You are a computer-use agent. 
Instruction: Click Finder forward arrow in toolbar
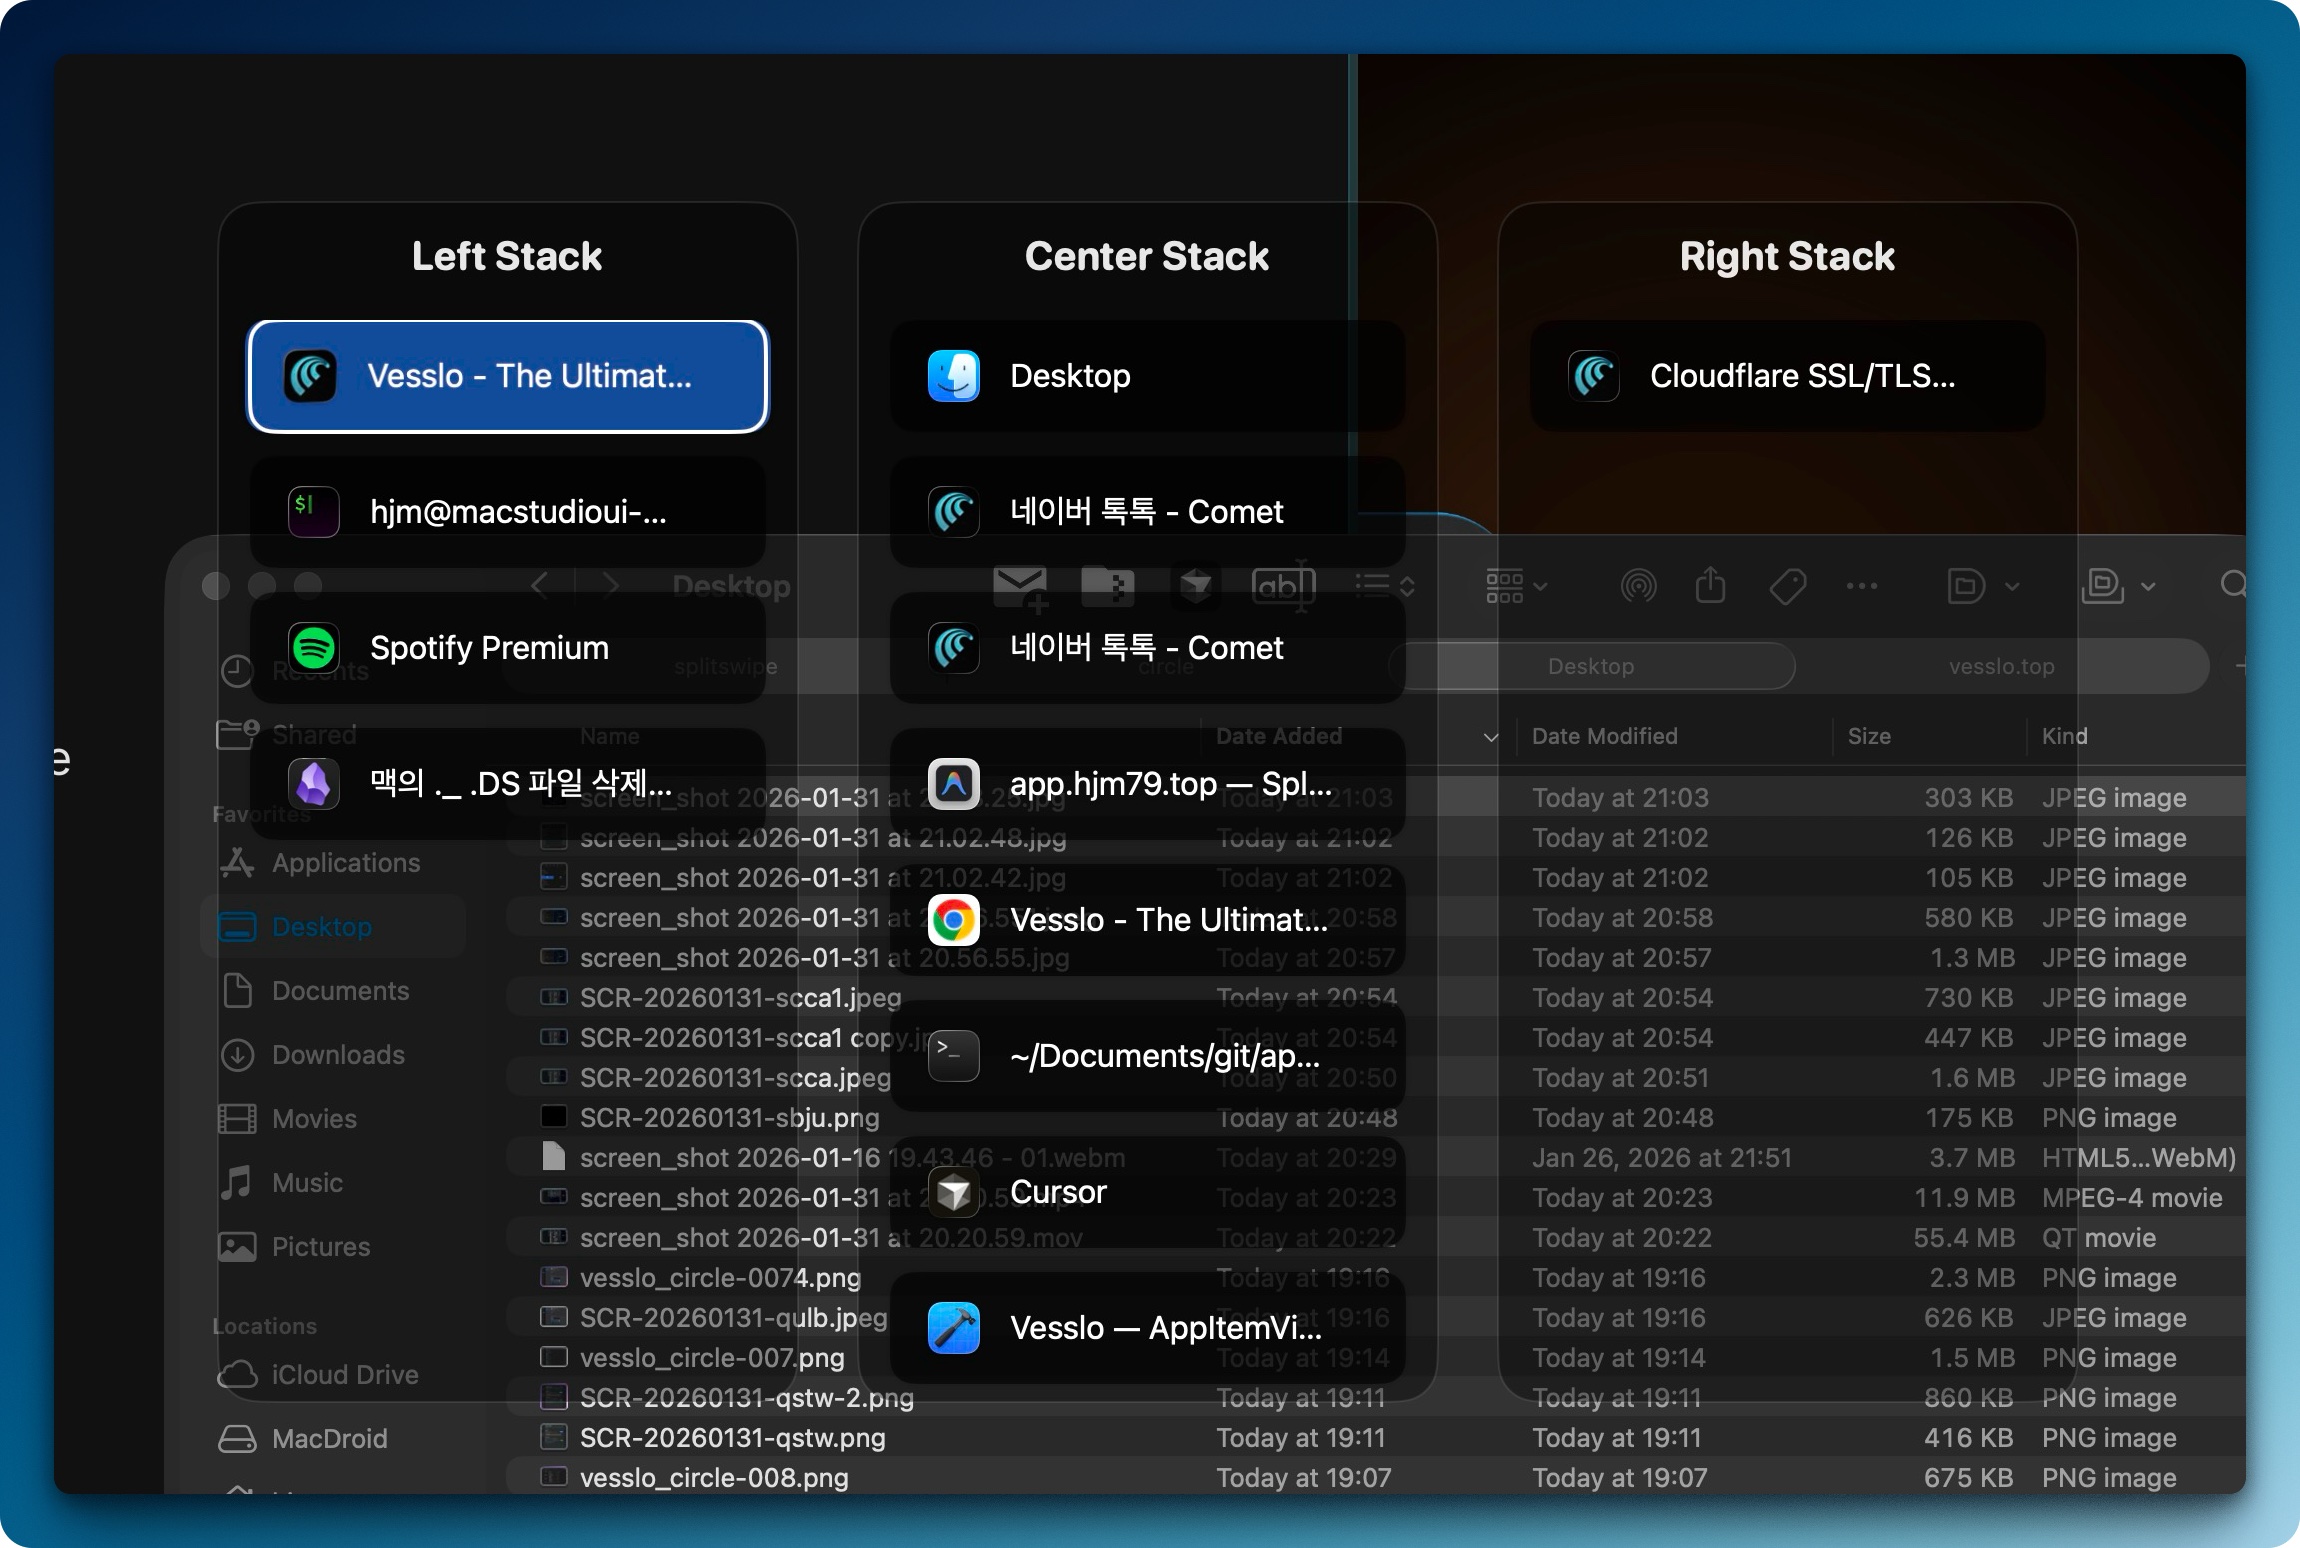pyautogui.click(x=610, y=586)
